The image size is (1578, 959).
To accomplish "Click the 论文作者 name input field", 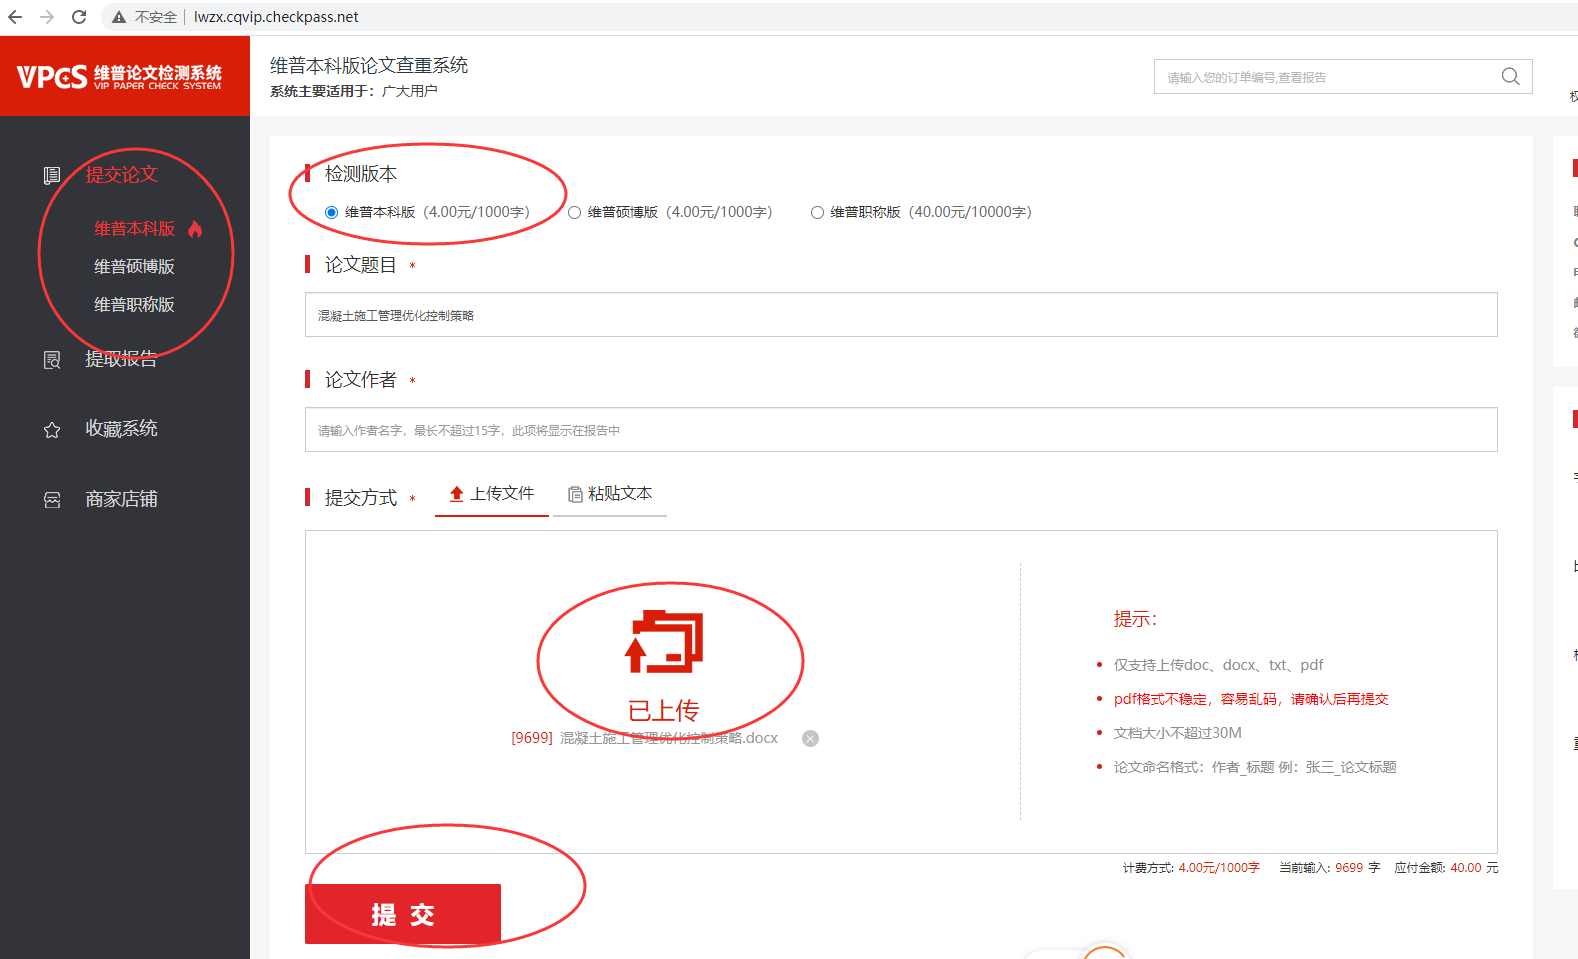I will pyautogui.click(x=901, y=430).
